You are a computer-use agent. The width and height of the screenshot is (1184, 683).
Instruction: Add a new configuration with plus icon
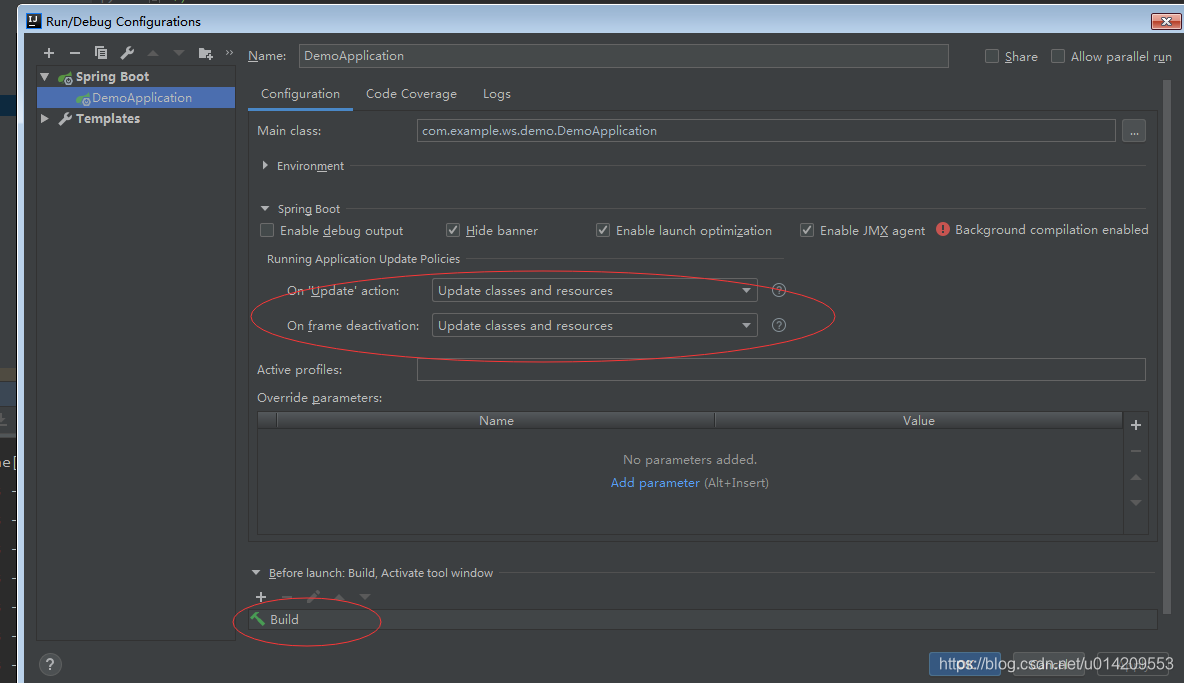(x=49, y=53)
